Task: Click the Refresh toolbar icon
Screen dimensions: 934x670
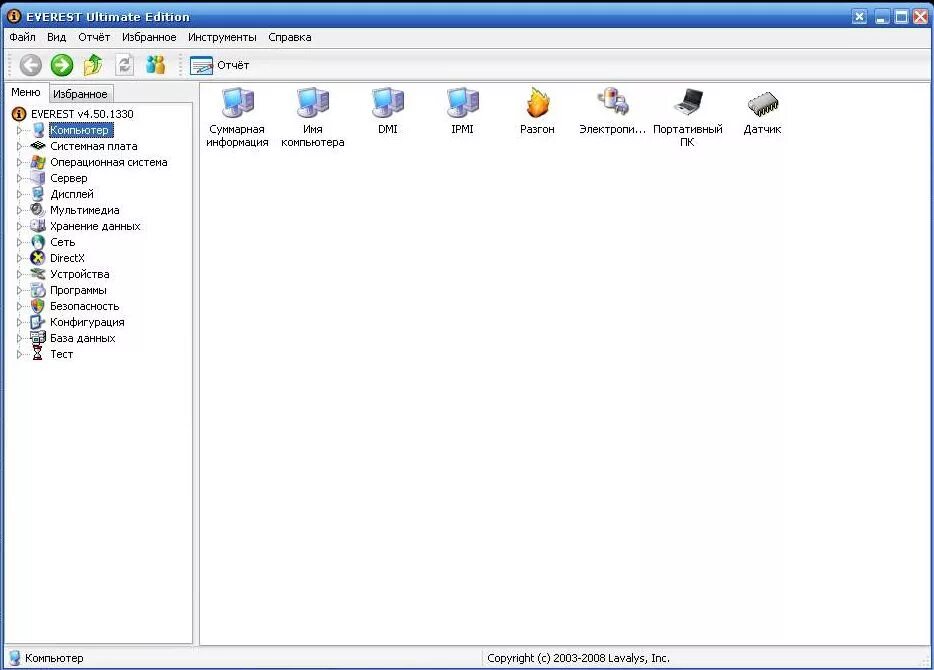Action: (124, 65)
